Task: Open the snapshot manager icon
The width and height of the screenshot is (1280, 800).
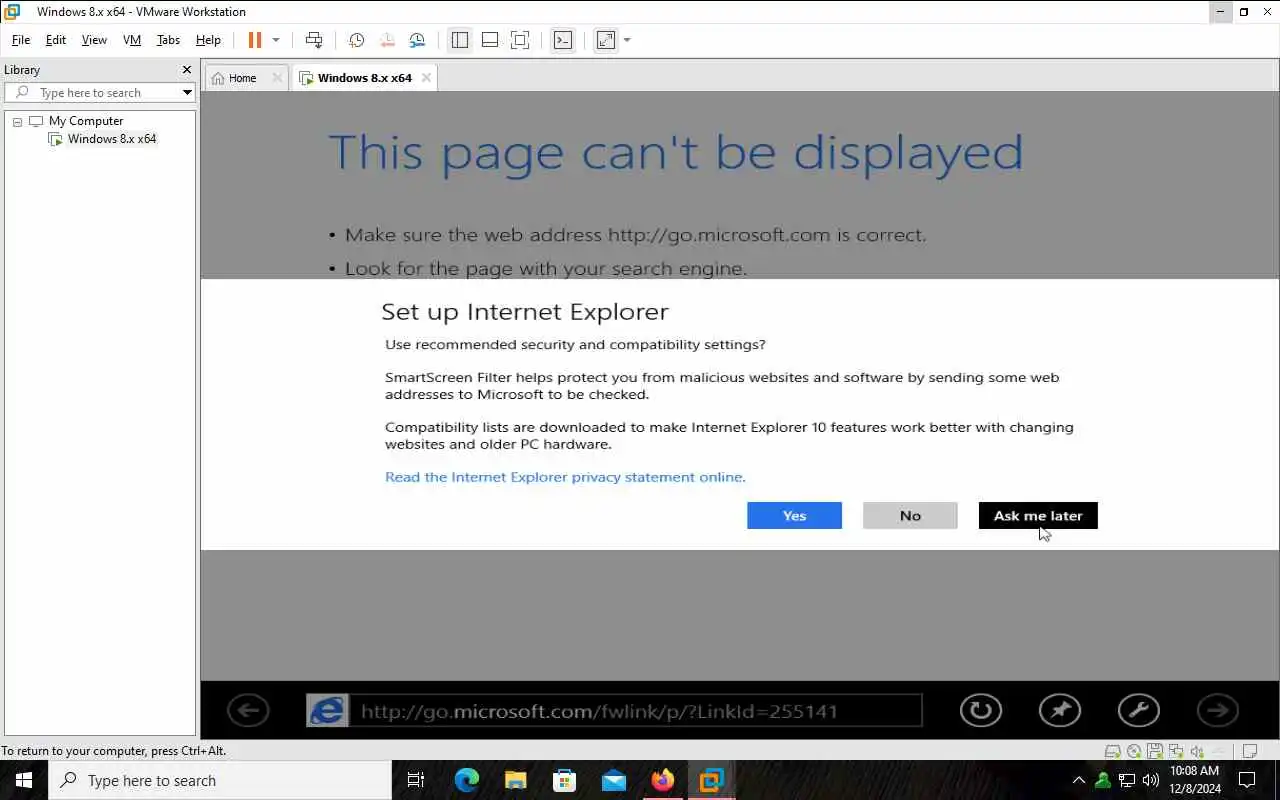Action: point(417,40)
